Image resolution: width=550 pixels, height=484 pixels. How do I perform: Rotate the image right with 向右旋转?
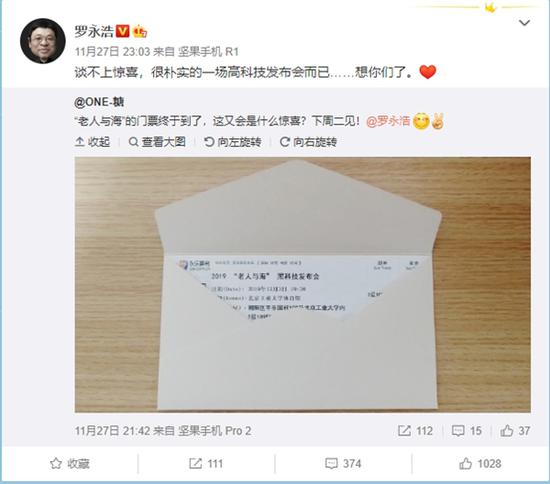pos(309,142)
